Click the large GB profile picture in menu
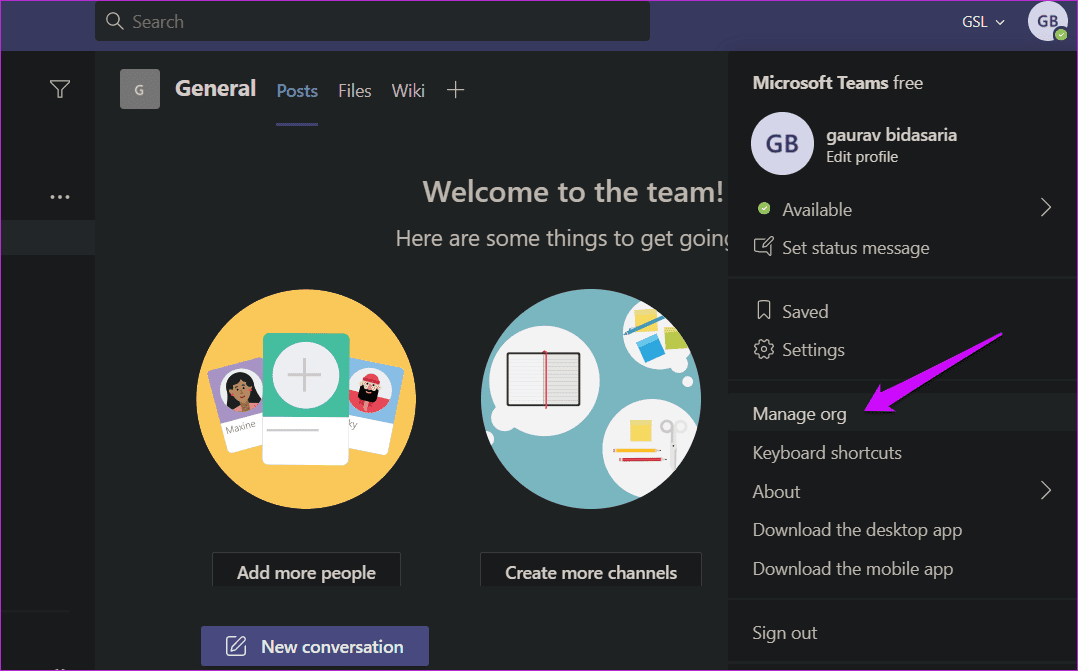This screenshot has width=1078, height=671. (782, 144)
